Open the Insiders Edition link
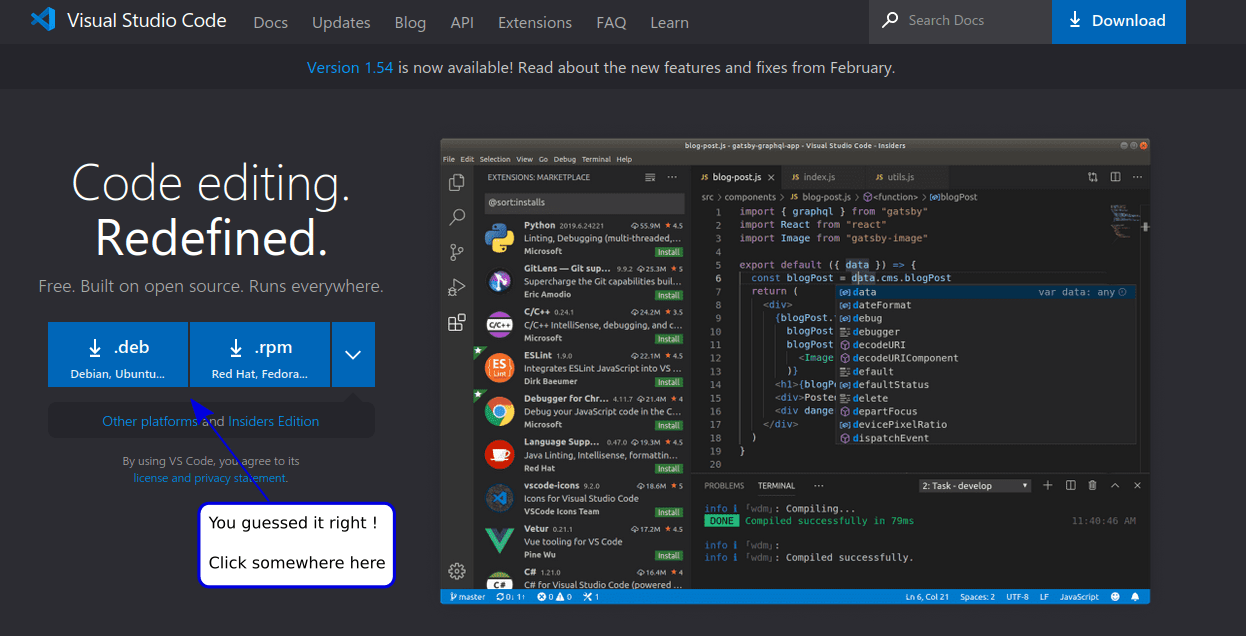This screenshot has width=1246, height=636. 274,421
